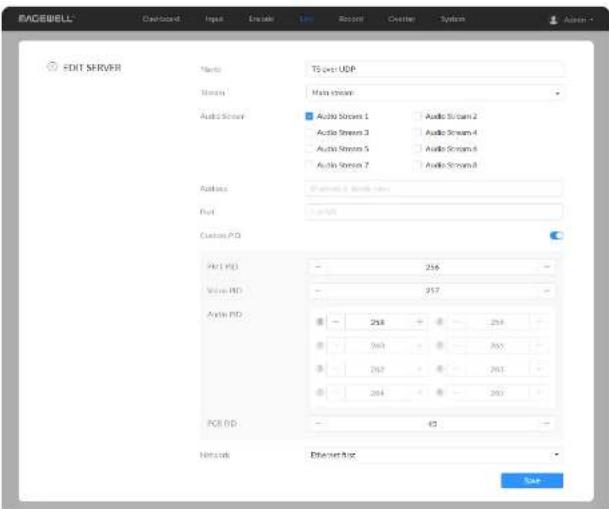
Task: Increase the PMT PID value
Action: coord(546,267)
